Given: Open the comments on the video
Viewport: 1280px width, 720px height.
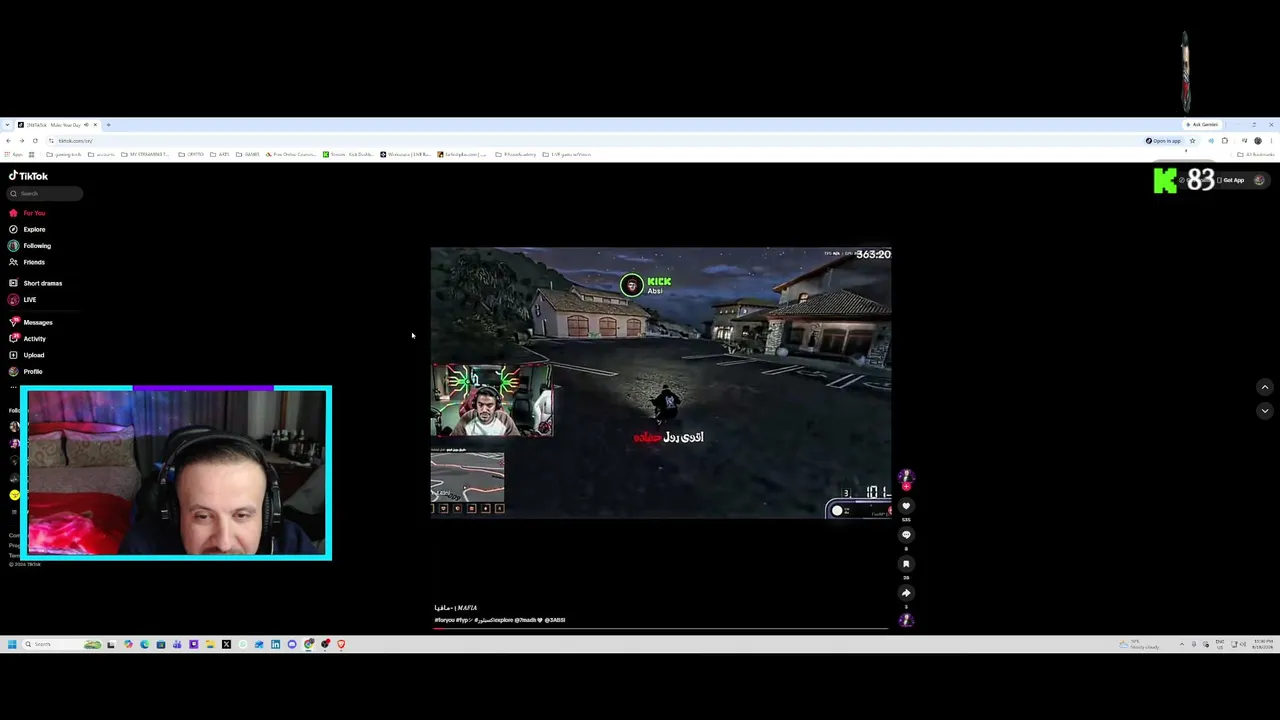Looking at the screenshot, I should point(906,535).
